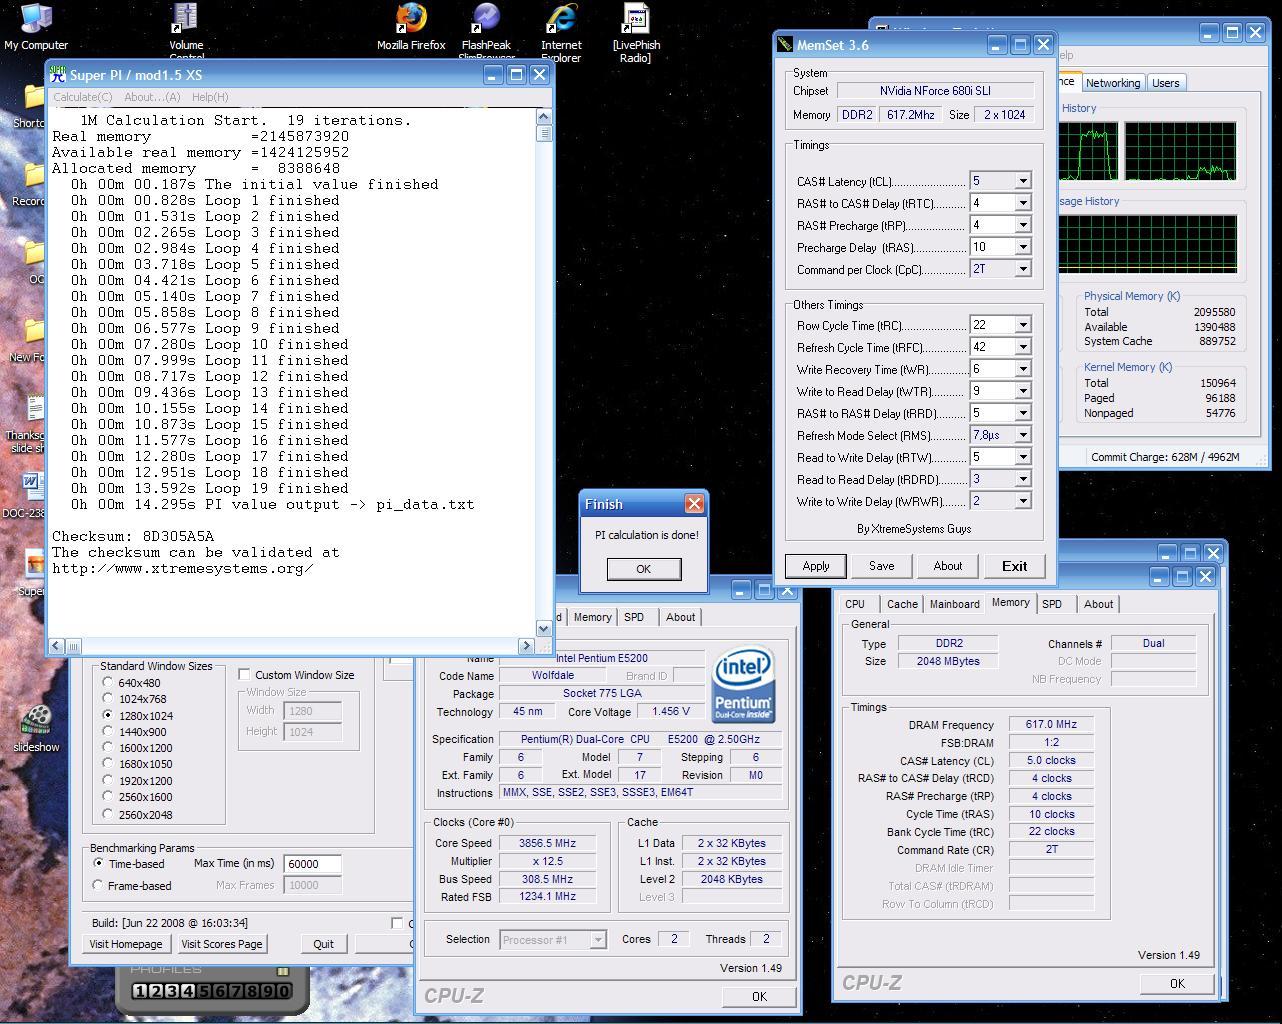Screen dimensions: 1282x1024
Task: Select profile 2 in Profiles widget
Action: coord(156,991)
